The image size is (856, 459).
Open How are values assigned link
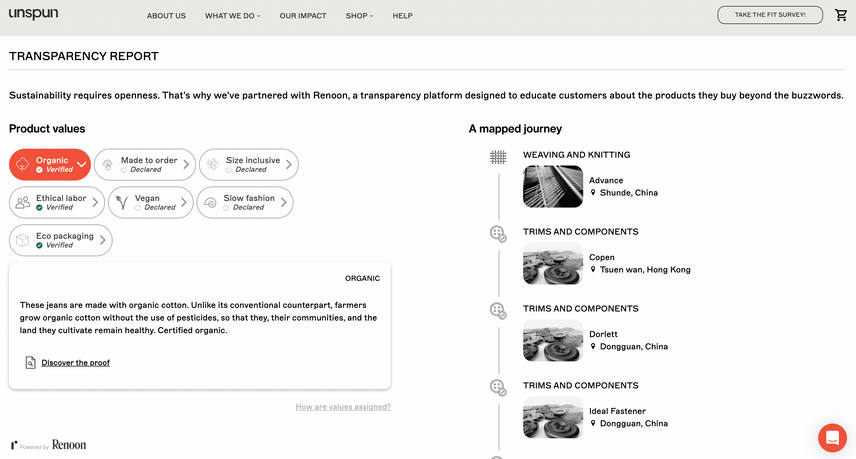pos(343,407)
